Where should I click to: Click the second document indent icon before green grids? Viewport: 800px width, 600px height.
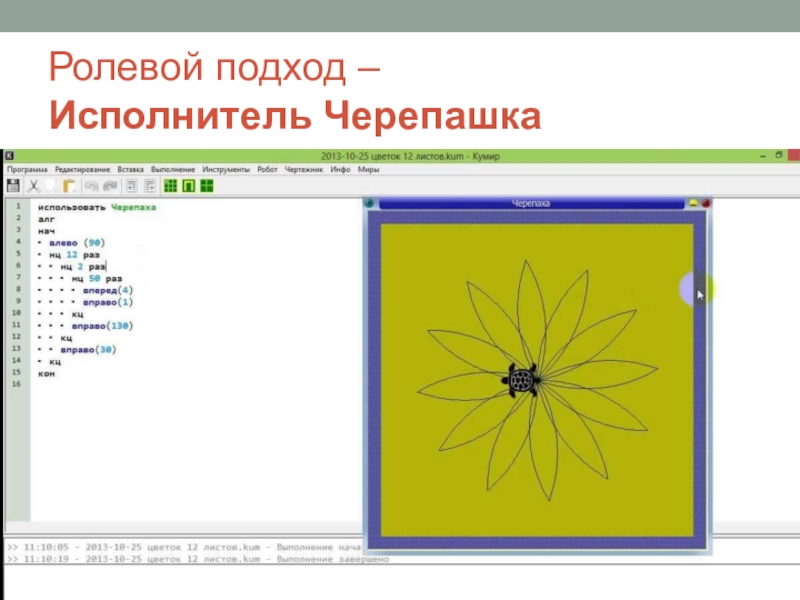(x=150, y=186)
